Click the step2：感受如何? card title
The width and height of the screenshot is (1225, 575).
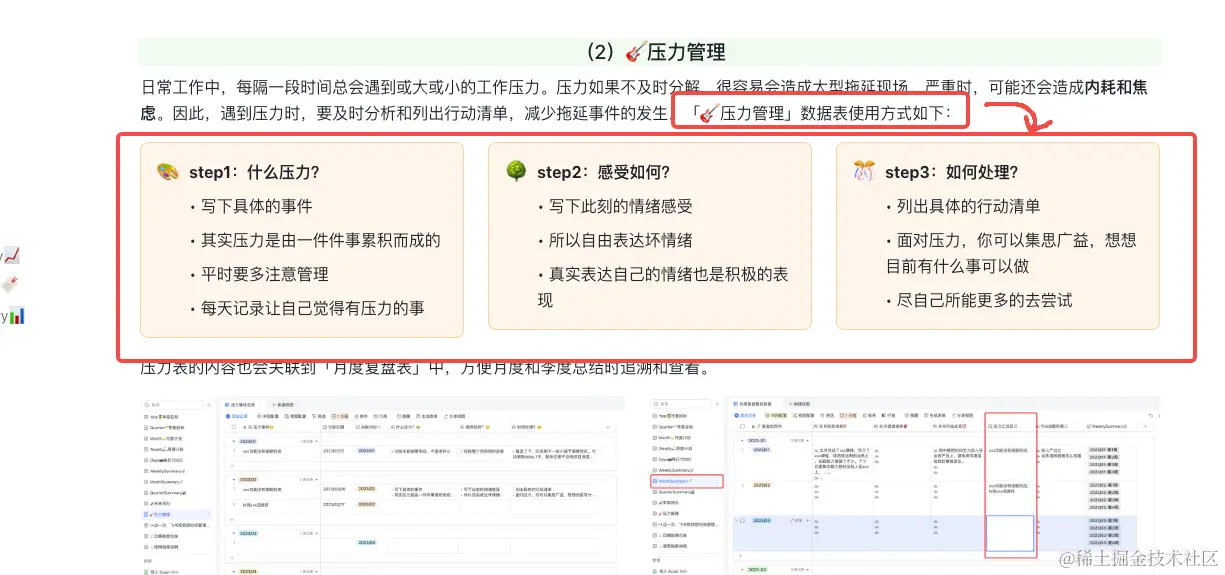(x=604, y=172)
